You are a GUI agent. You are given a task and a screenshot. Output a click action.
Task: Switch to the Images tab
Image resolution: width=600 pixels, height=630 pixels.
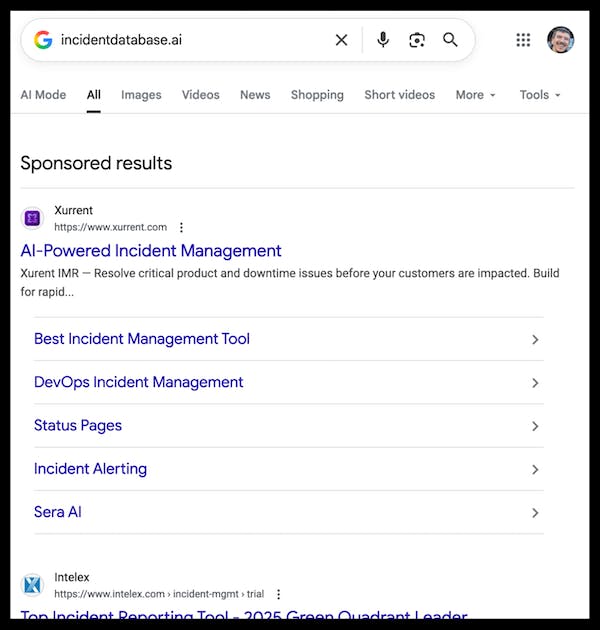[141, 95]
